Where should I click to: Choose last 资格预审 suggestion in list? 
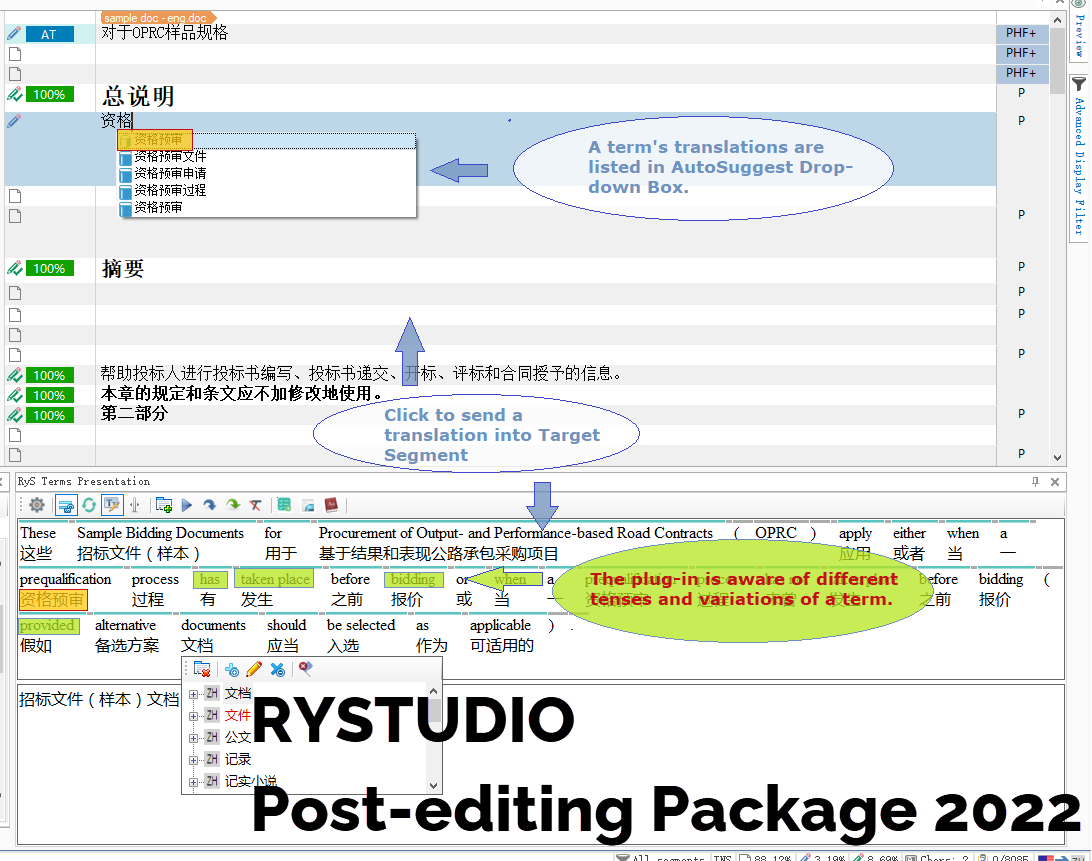click(x=158, y=208)
